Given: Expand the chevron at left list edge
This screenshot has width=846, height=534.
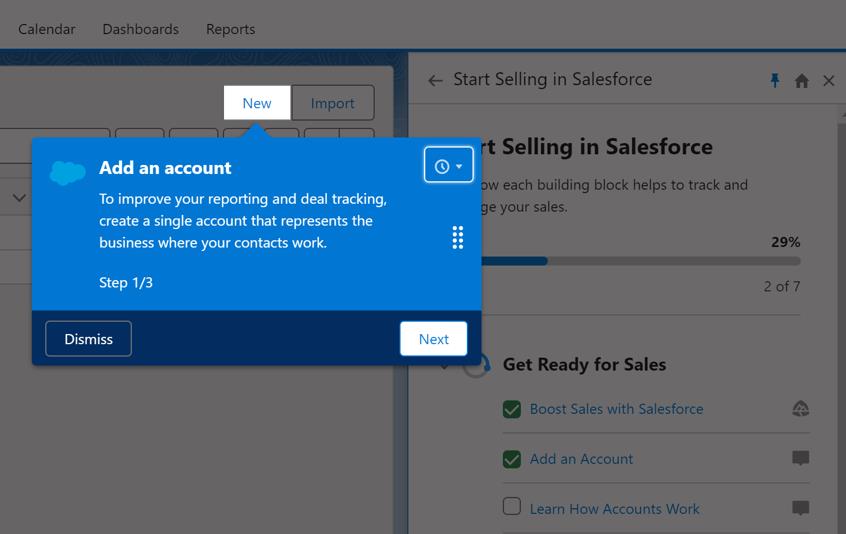Looking at the screenshot, I should pyautogui.click(x=18, y=198).
